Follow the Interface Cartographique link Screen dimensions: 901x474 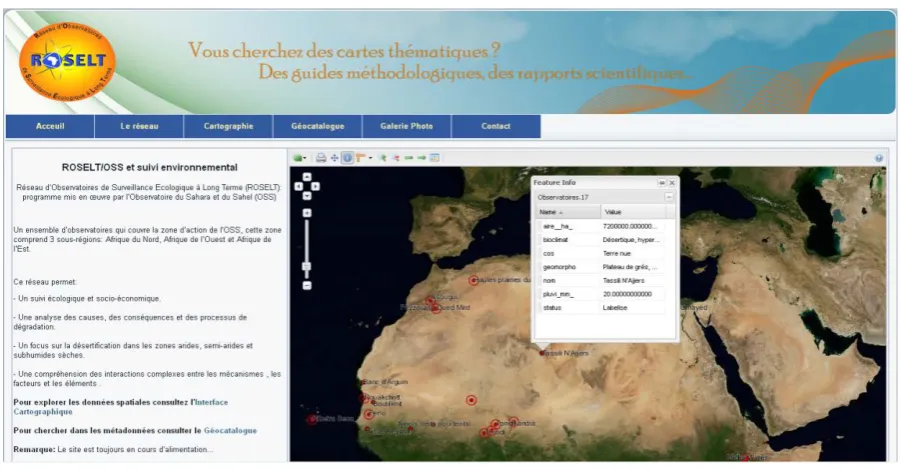(121, 407)
